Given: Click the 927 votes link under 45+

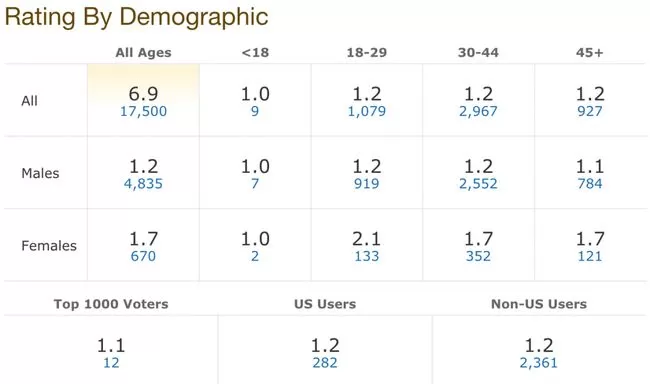Looking at the screenshot, I should pyautogui.click(x=590, y=112).
